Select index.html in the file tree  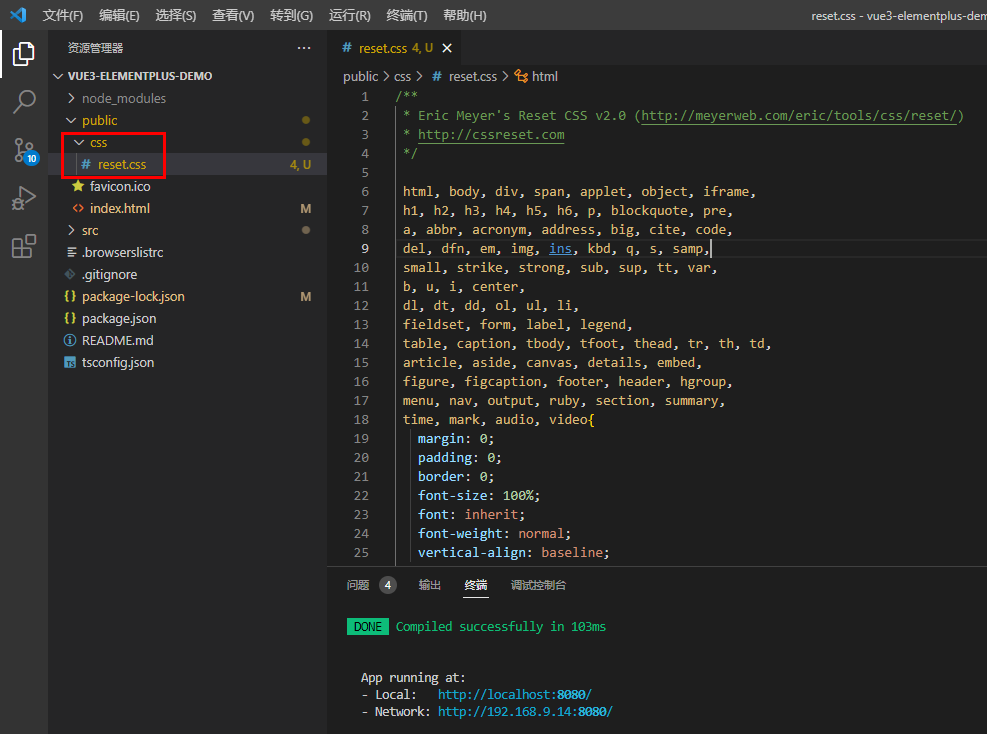point(120,208)
